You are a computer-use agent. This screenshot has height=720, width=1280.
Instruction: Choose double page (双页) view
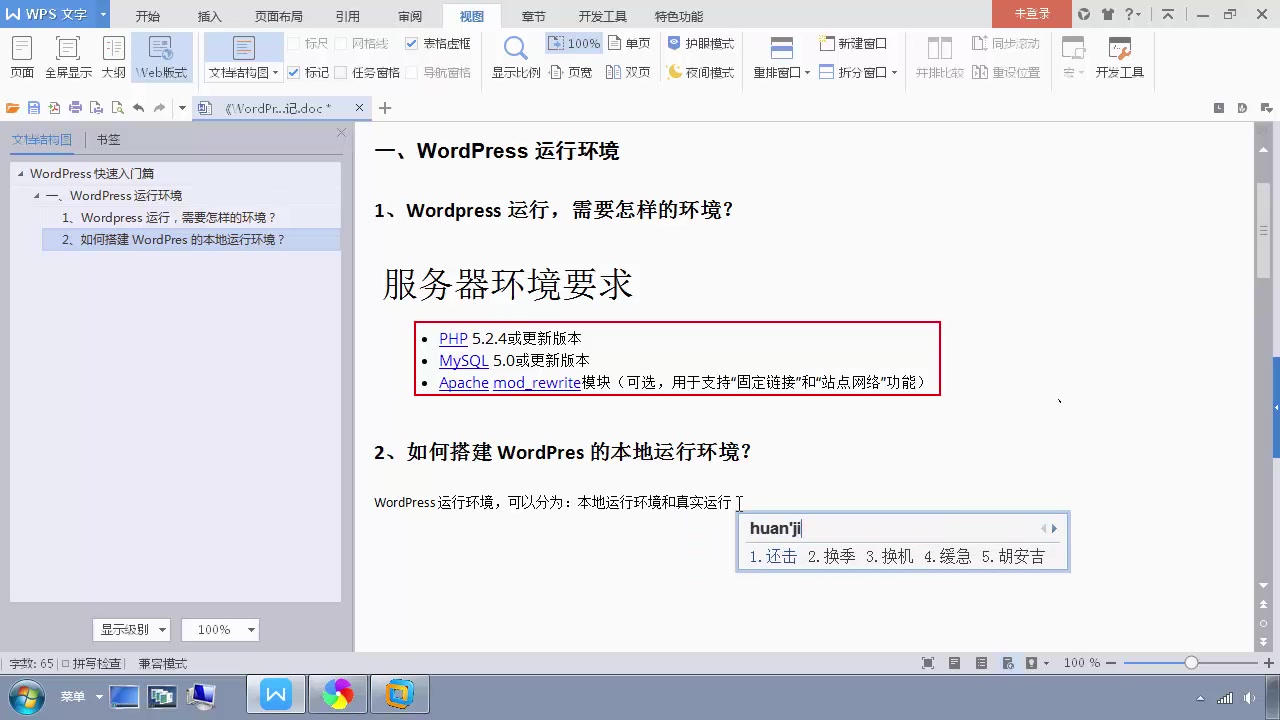[629, 72]
